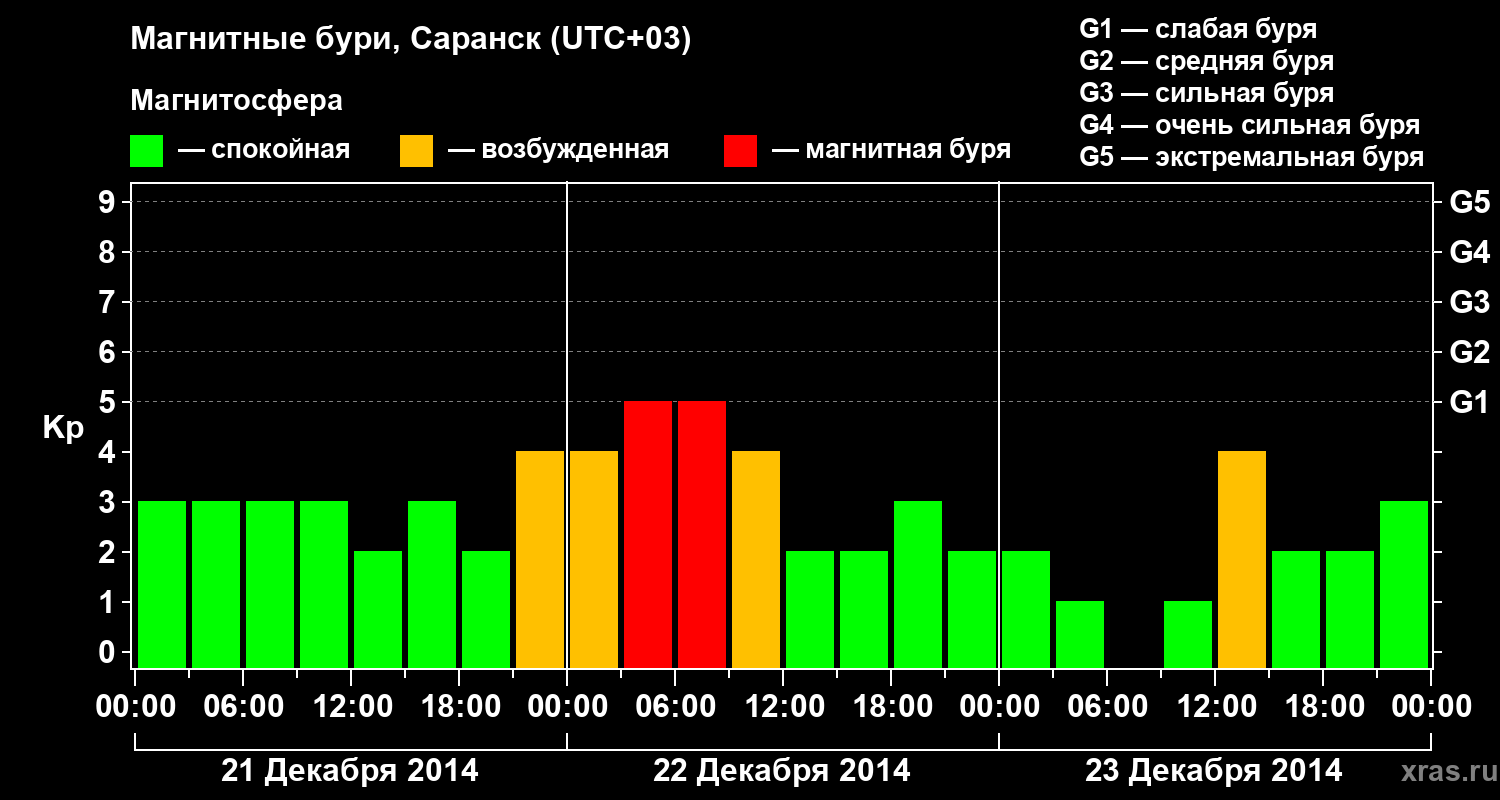The height and width of the screenshot is (800, 1500).
Task: Click the Kp axis value '0'
Action: click(109, 652)
